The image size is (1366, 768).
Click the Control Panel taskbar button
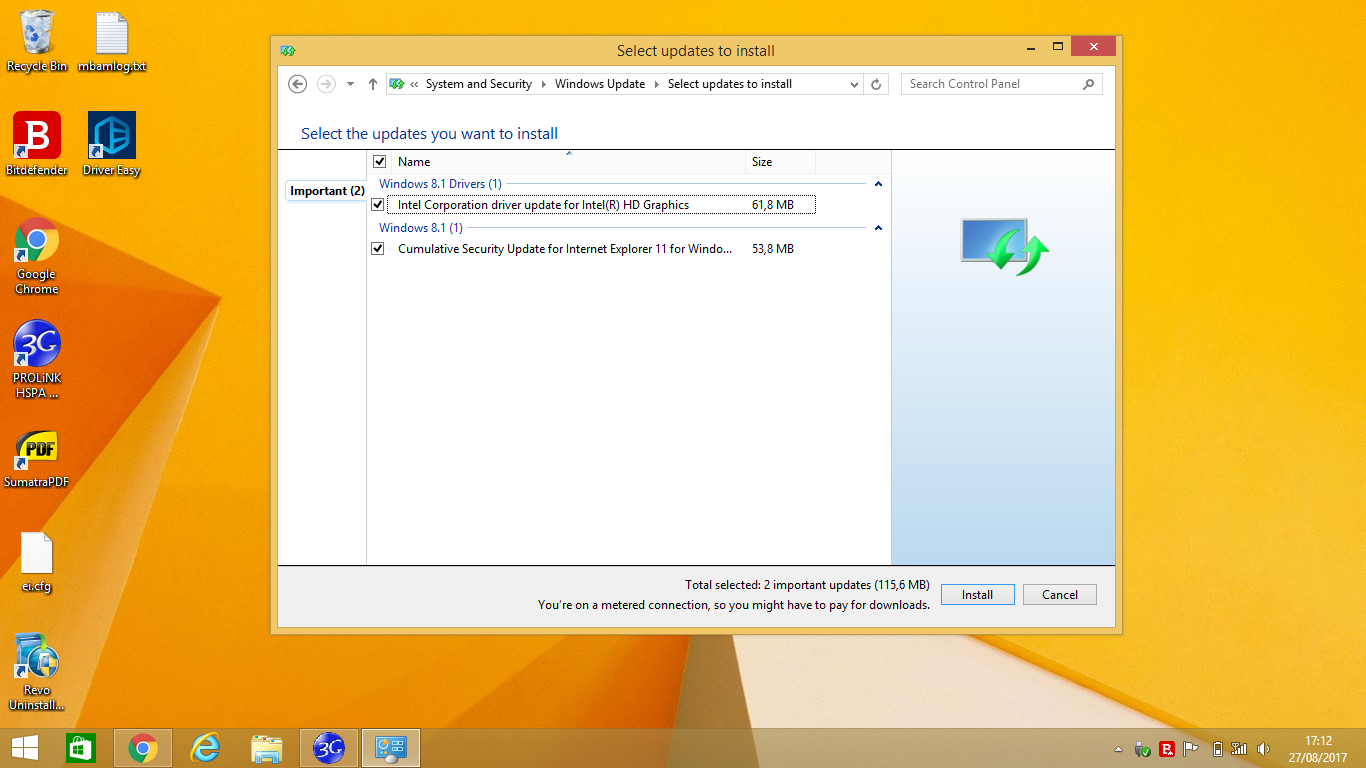coord(391,748)
